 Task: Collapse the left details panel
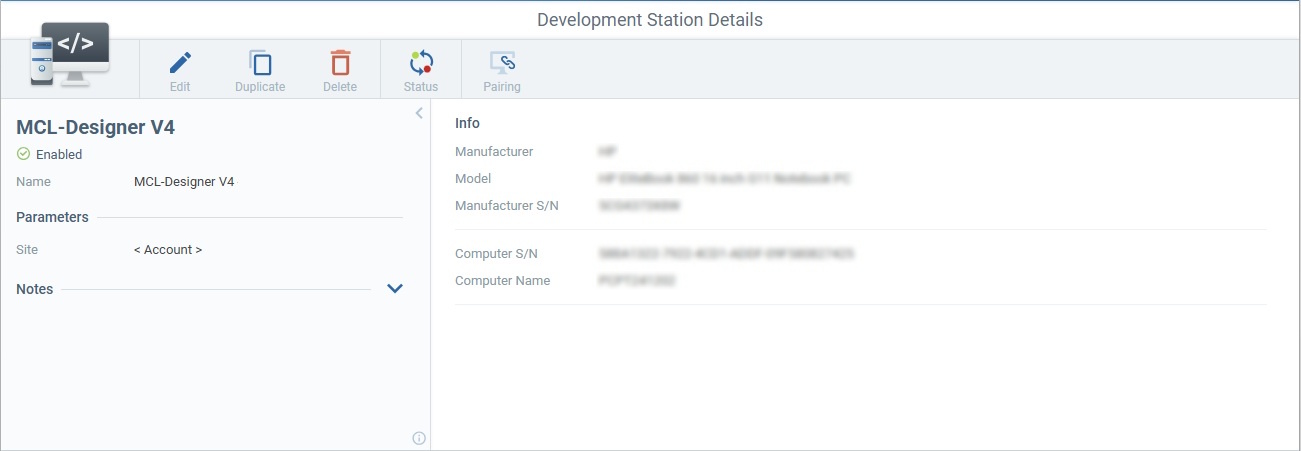[420, 113]
